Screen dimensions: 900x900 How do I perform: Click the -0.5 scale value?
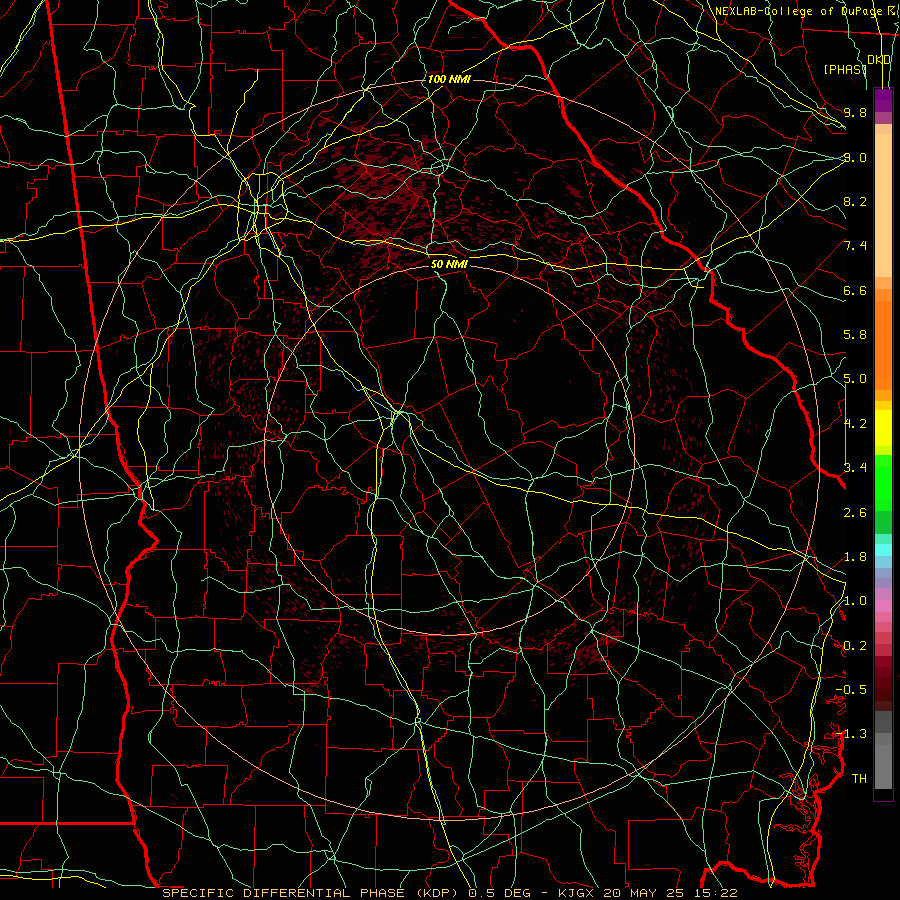point(851,690)
